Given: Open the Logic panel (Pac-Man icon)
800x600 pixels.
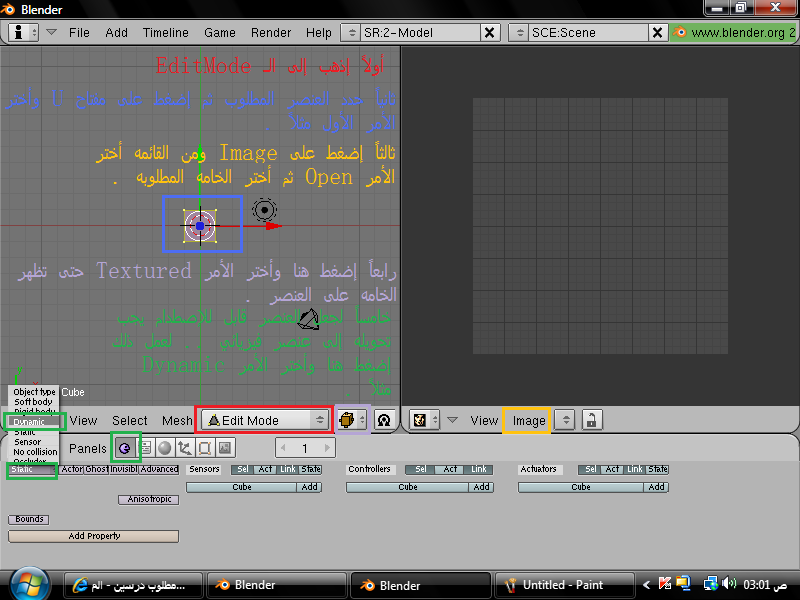Looking at the screenshot, I should (124, 448).
